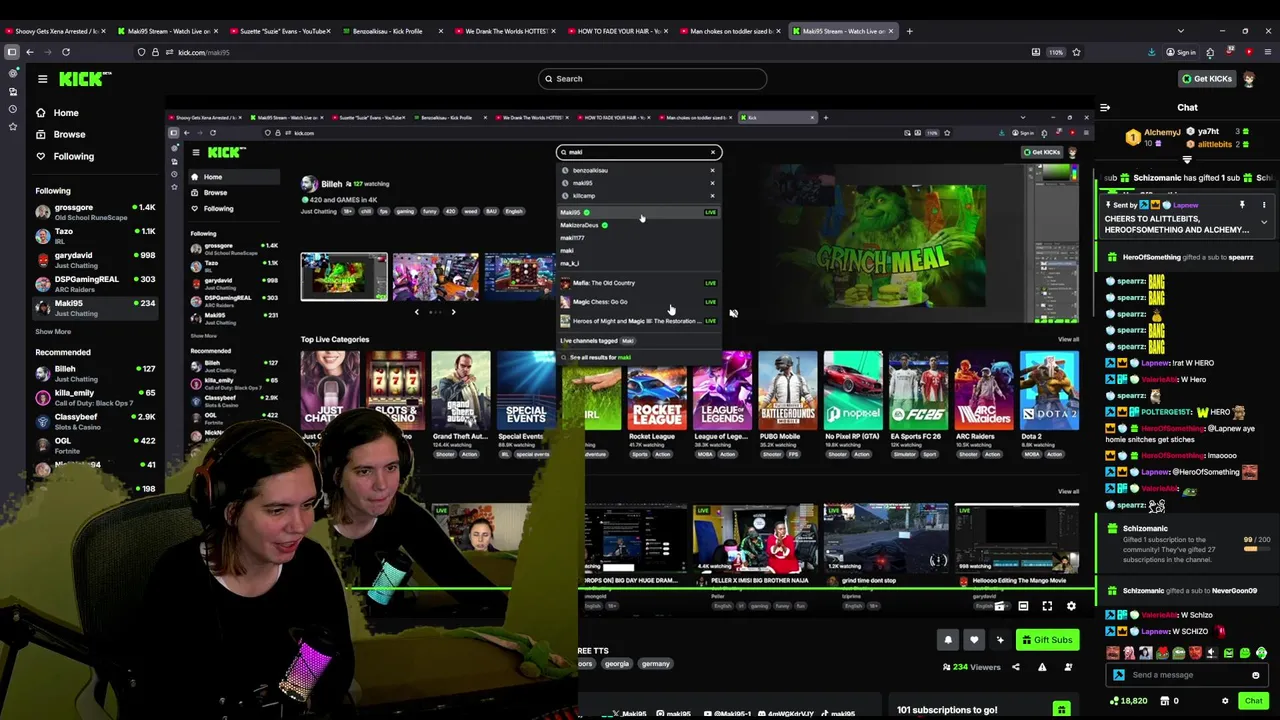This screenshot has width=1280, height=720.
Task: Expand the gift leaderboard arrow
Action: pyautogui.click(x=1187, y=160)
